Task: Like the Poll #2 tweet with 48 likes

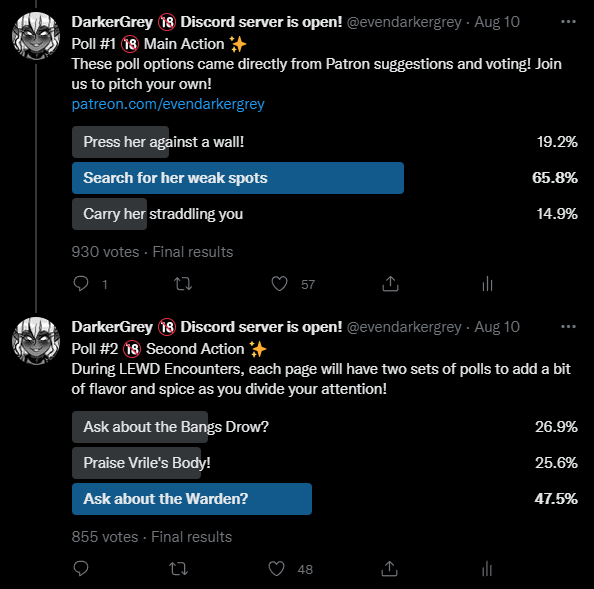Action: click(x=277, y=569)
